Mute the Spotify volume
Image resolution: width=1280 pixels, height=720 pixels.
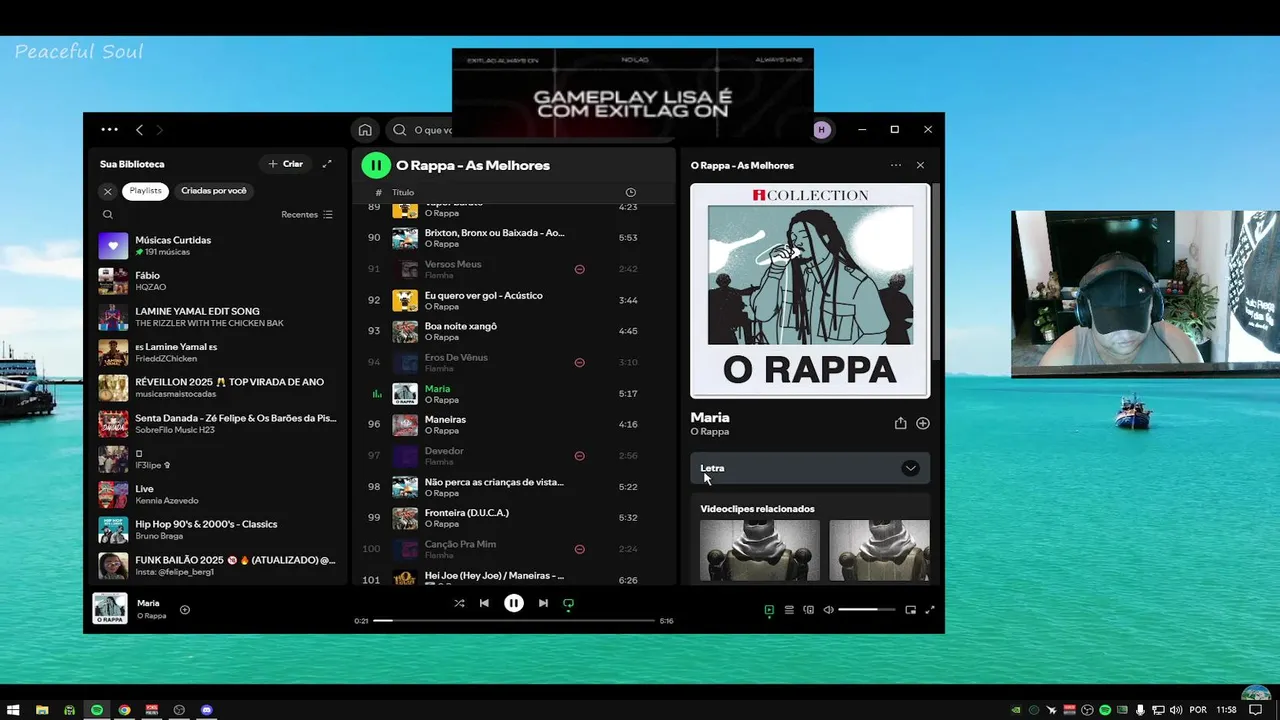828,610
